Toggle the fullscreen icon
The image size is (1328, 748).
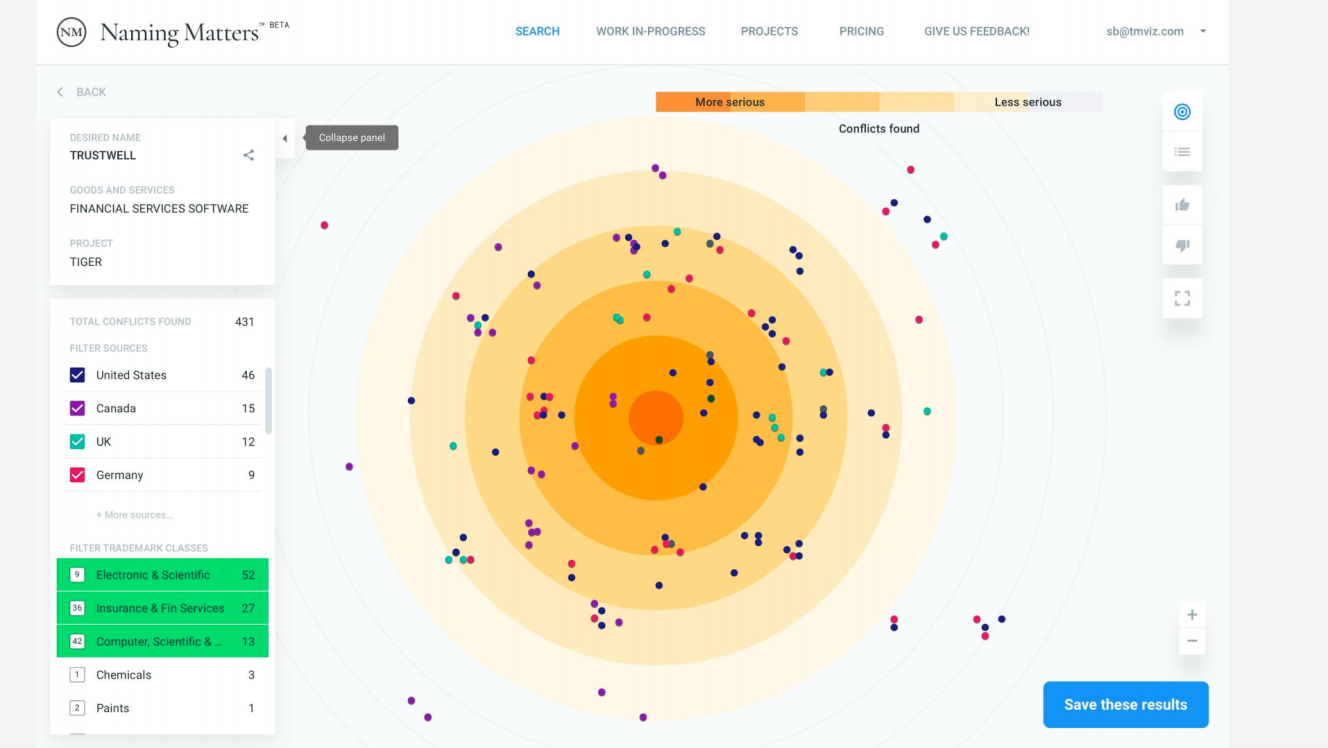[1182, 298]
